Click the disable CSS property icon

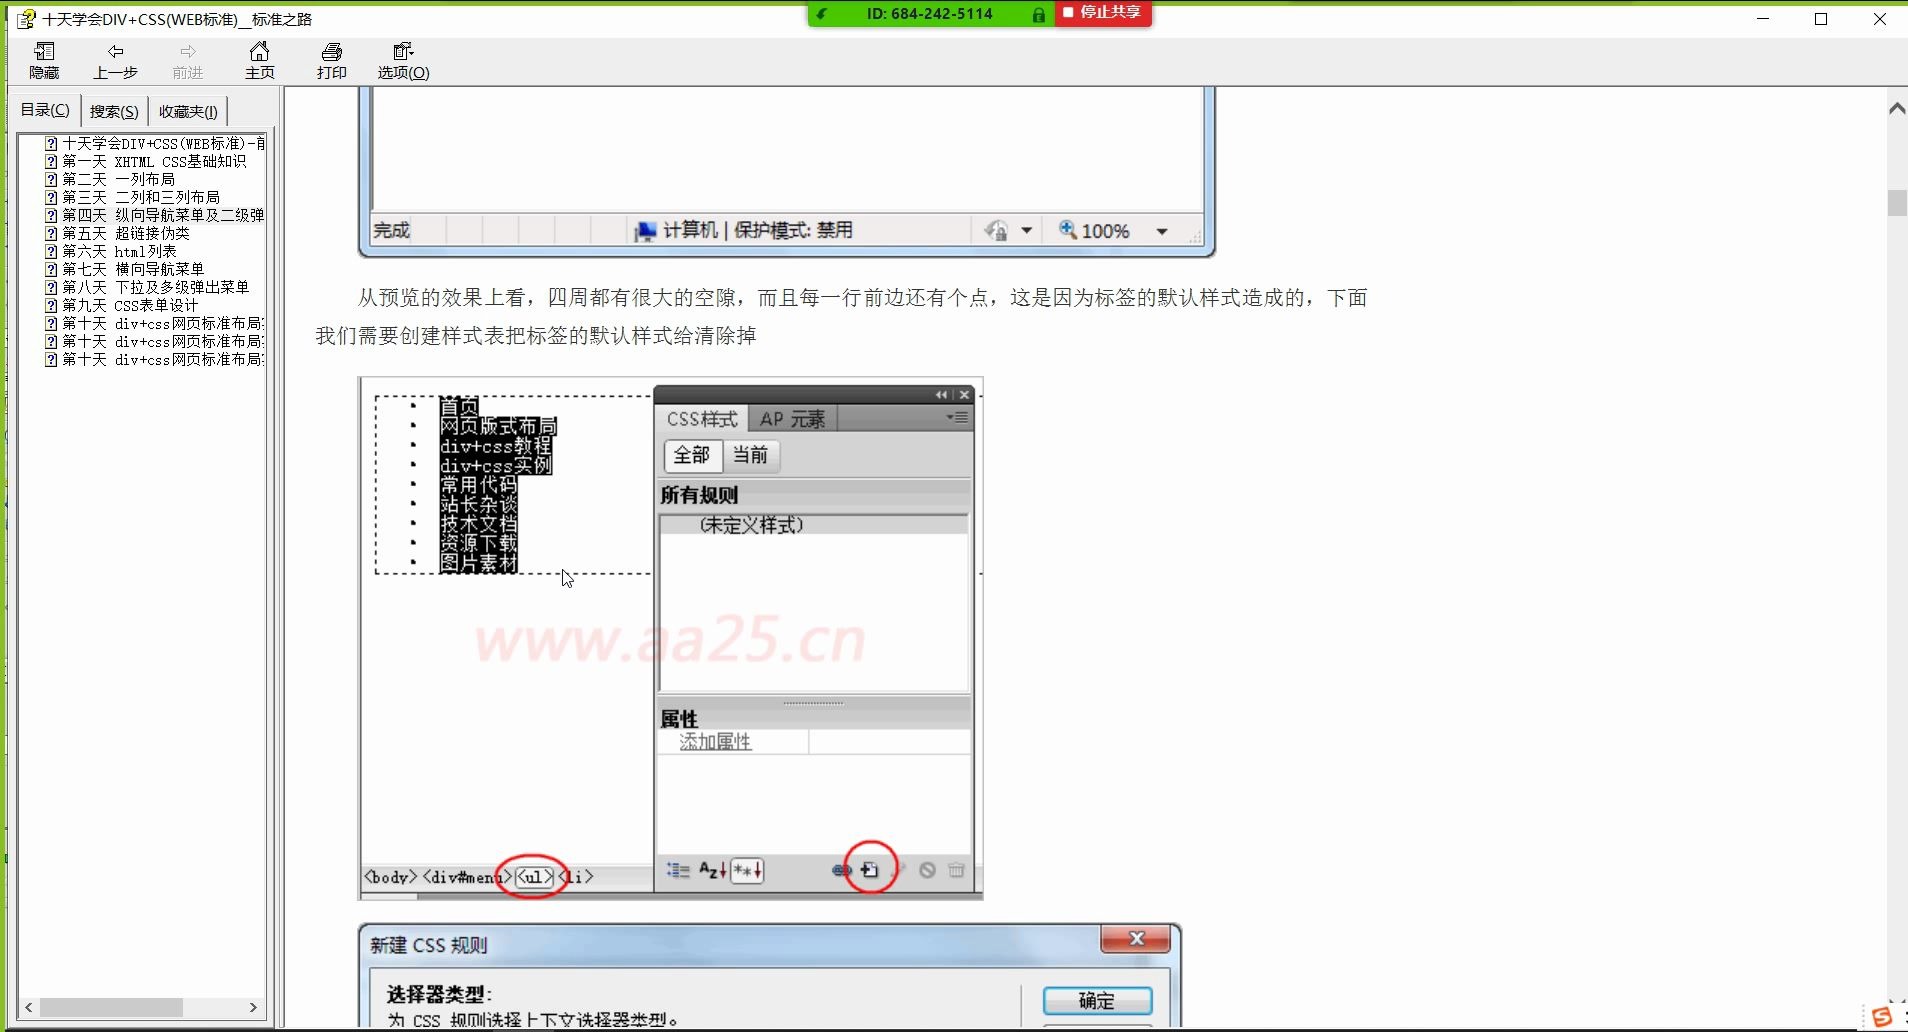[x=925, y=870]
